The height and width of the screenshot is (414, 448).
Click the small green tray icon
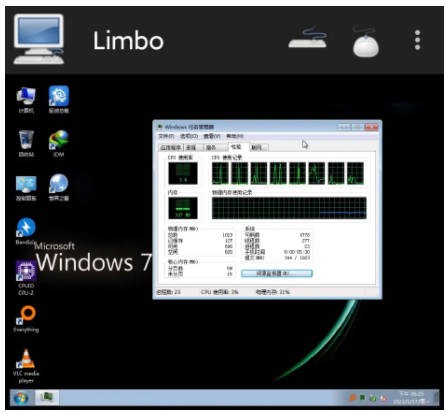click(362, 398)
